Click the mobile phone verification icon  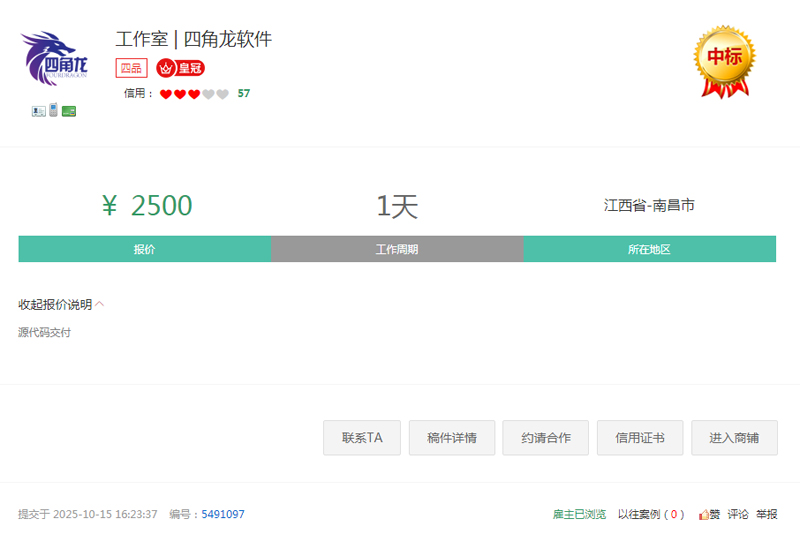pyautogui.click(x=53, y=110)
